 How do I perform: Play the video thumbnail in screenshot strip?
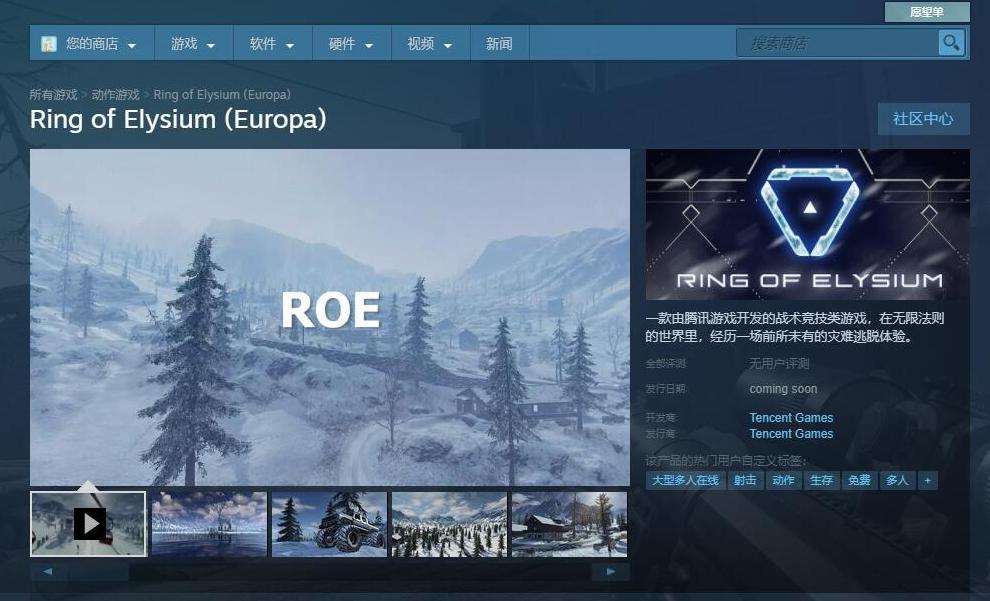pyautogui.click(x=88, y=524)
